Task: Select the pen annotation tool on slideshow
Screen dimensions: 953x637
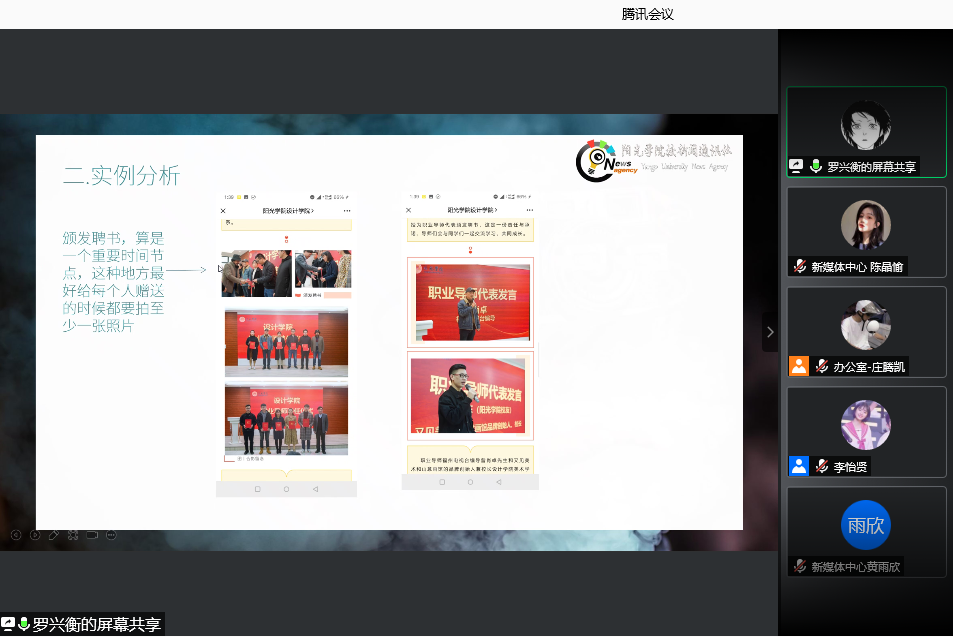Action: pos(54,535)
